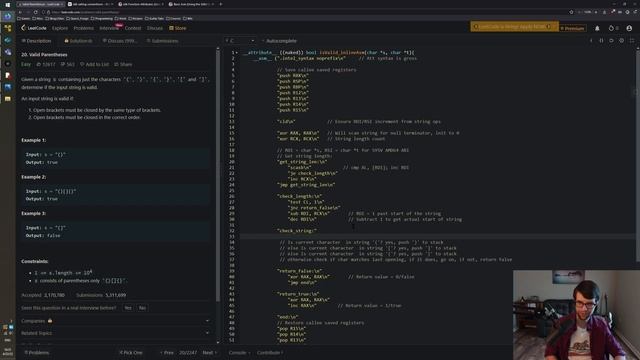This screenshot has width=640, height=360.
Task: Answer No to seen in interview
Action: (x=142, y=308)
